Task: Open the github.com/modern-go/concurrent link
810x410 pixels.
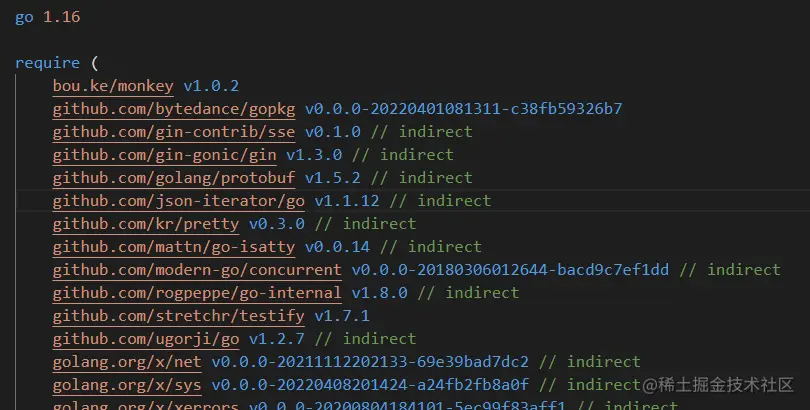Action: [x=197, y=270]
